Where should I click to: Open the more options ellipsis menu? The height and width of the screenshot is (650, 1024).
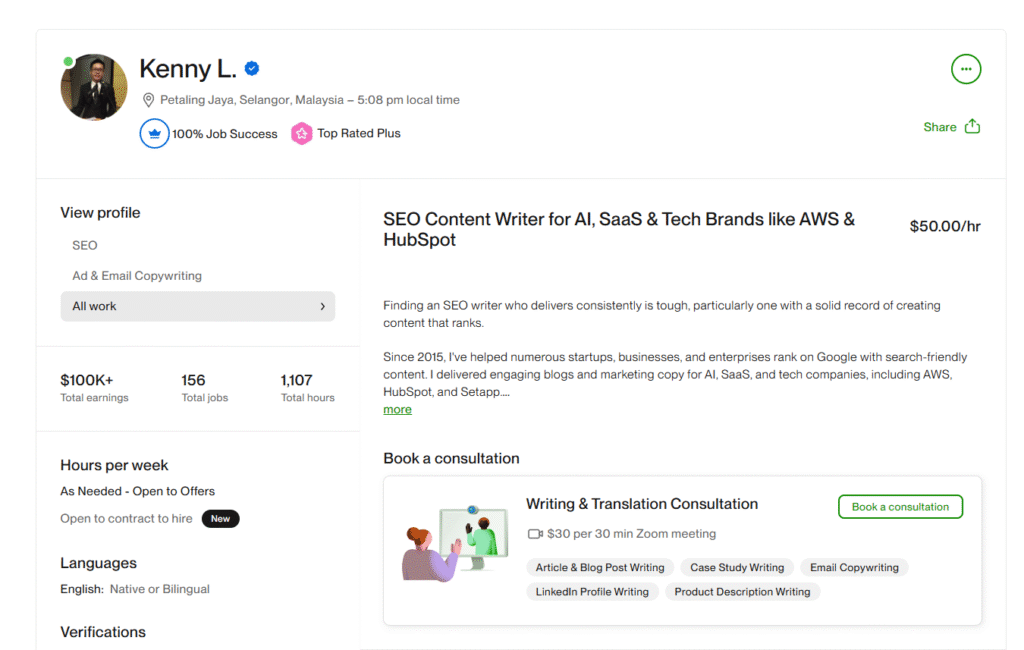(x=966, y=69)
